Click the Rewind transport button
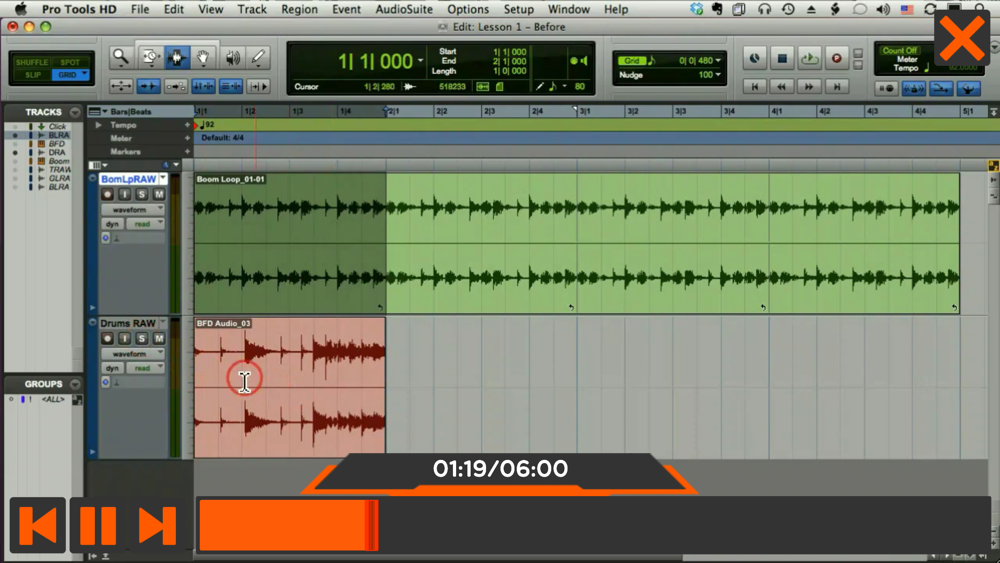This screenshot has width=1000, height=563. coord(782,86)
